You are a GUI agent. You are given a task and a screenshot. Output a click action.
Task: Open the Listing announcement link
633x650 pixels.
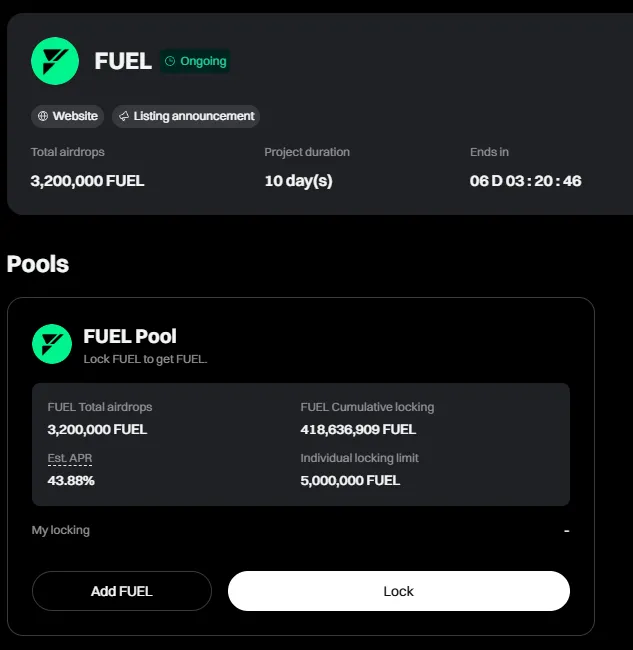click(194, 116)
